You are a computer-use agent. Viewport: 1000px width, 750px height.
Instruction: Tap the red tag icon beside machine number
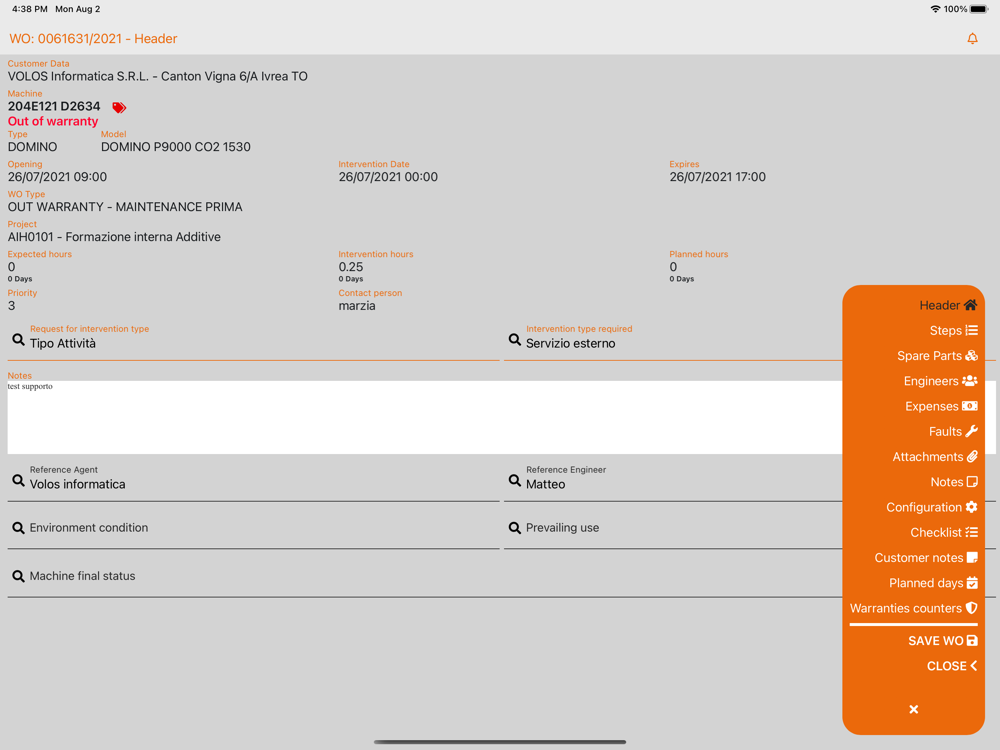[119, 107]
